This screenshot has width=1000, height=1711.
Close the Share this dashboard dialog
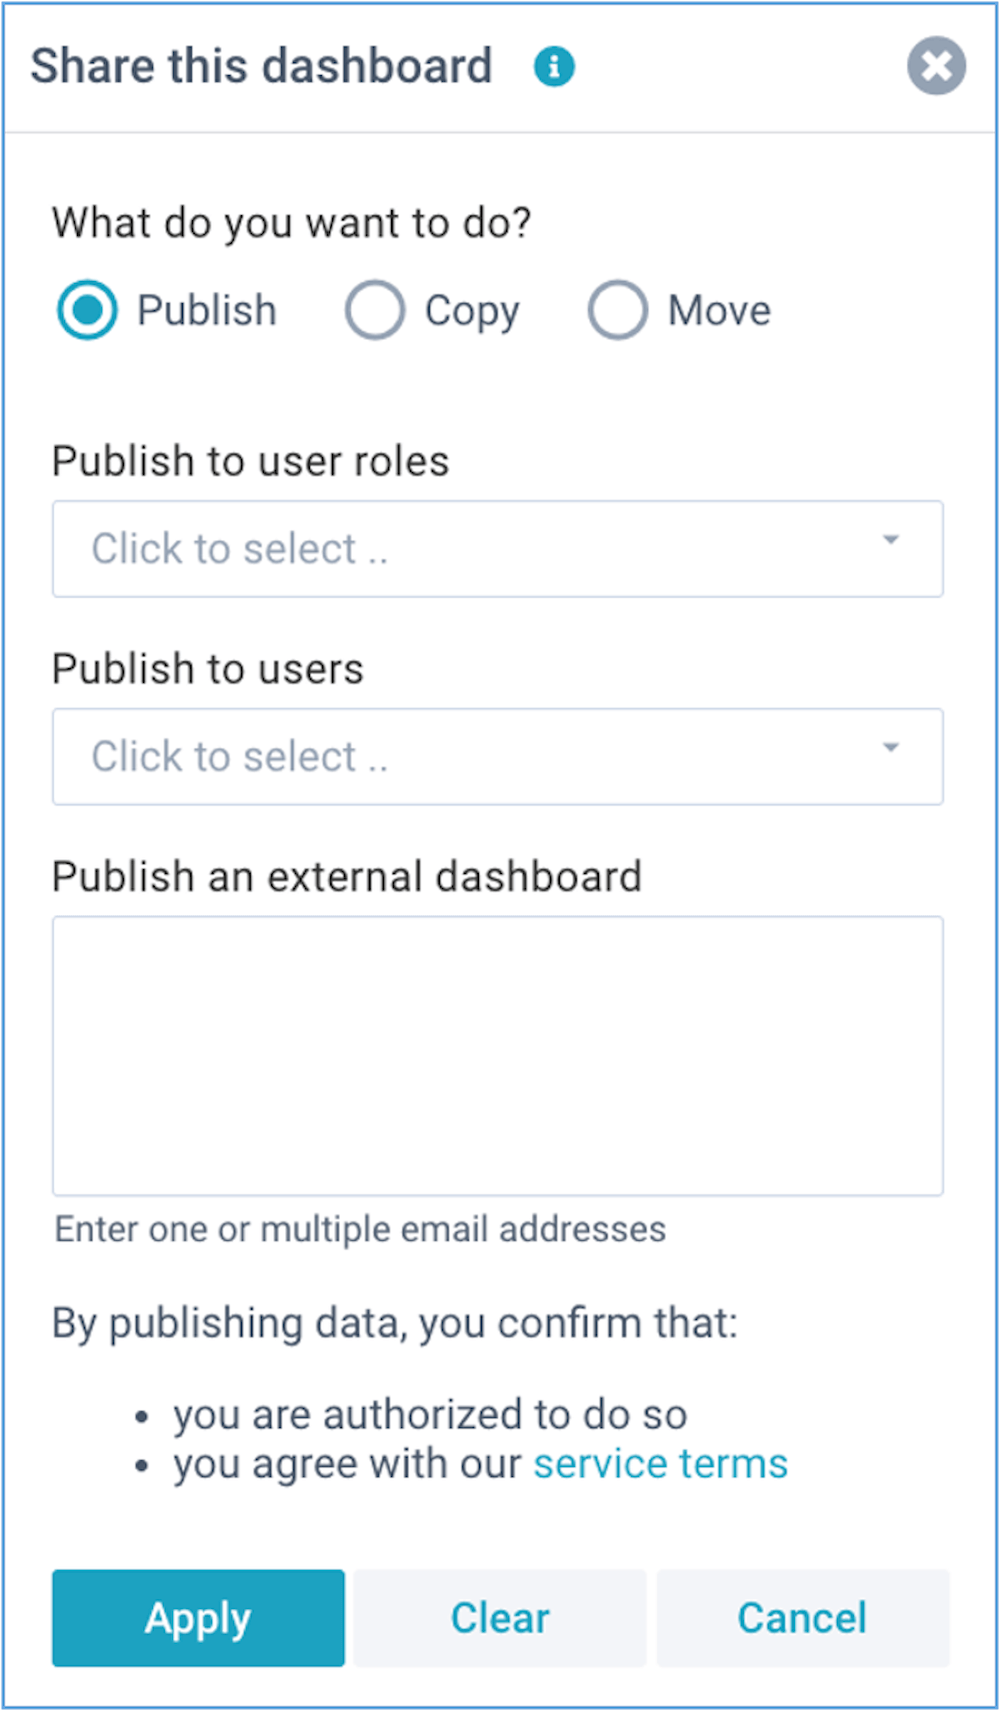936,66
